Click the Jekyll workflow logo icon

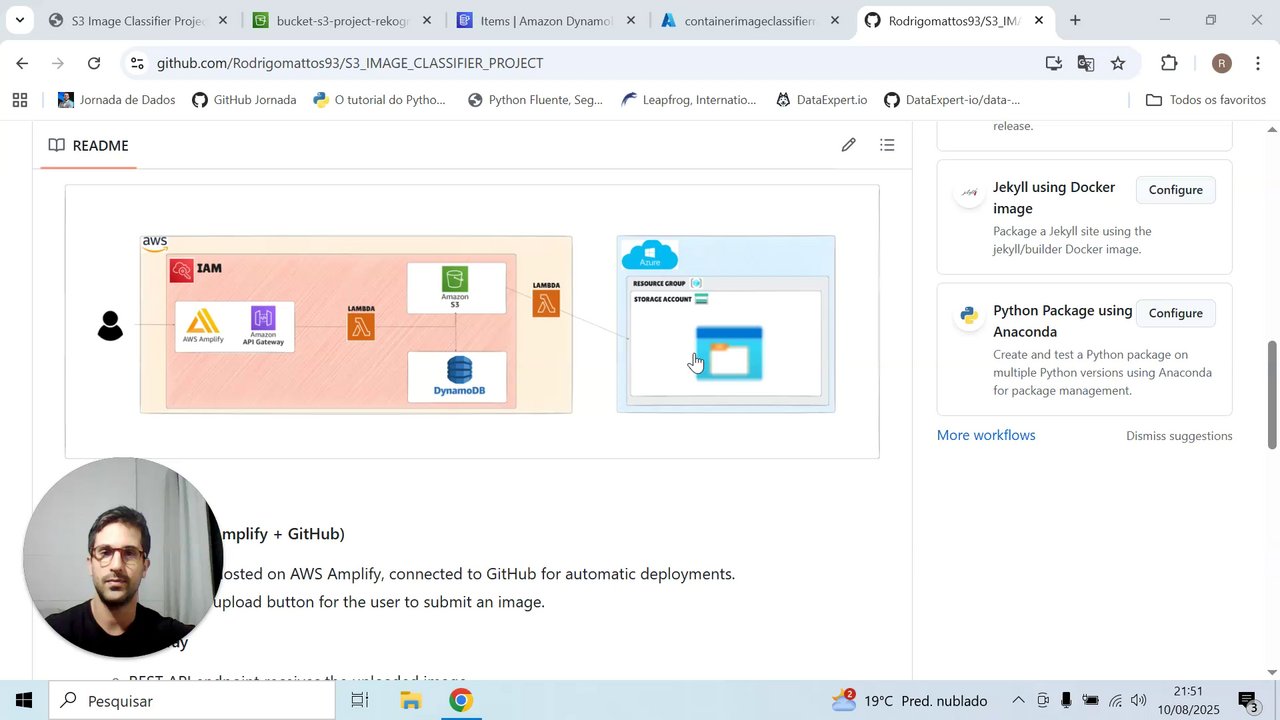click(969, 192)
